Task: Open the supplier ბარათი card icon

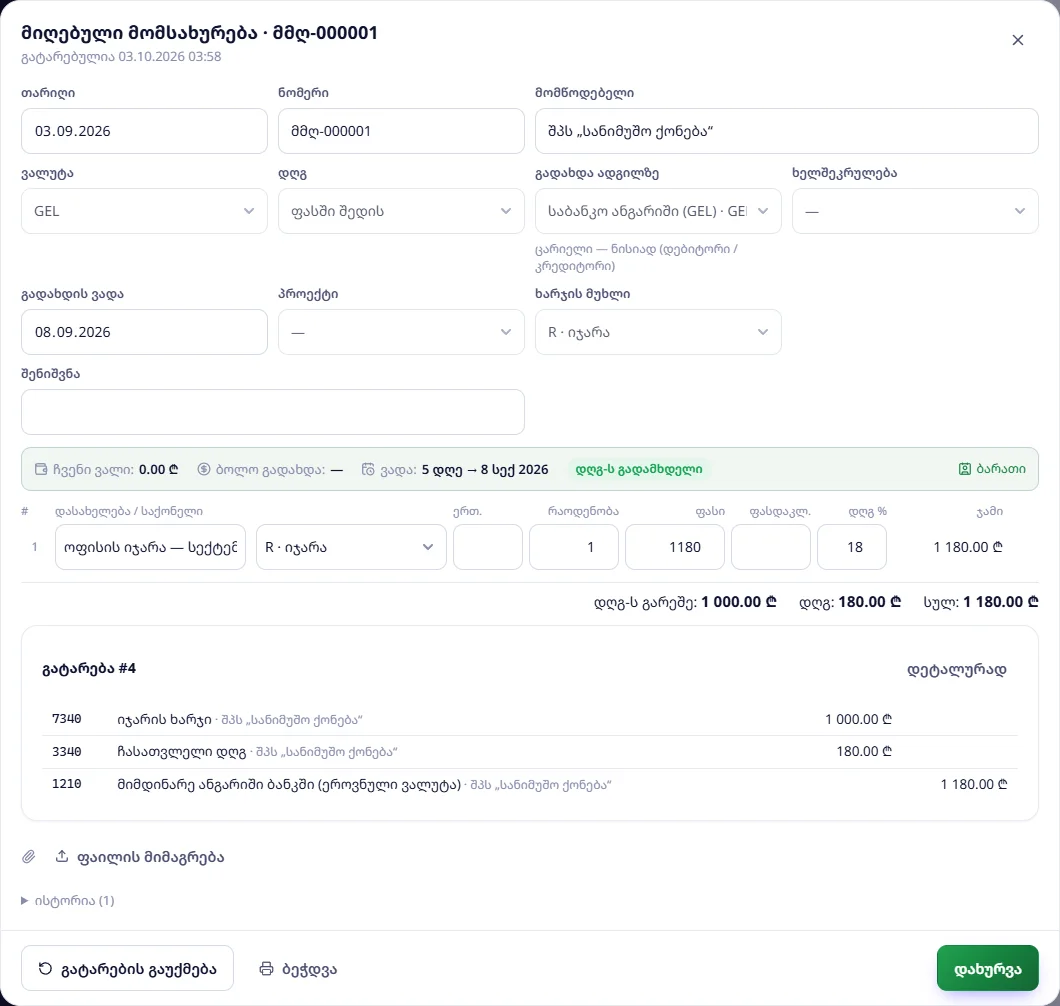Action: (965, 469)
